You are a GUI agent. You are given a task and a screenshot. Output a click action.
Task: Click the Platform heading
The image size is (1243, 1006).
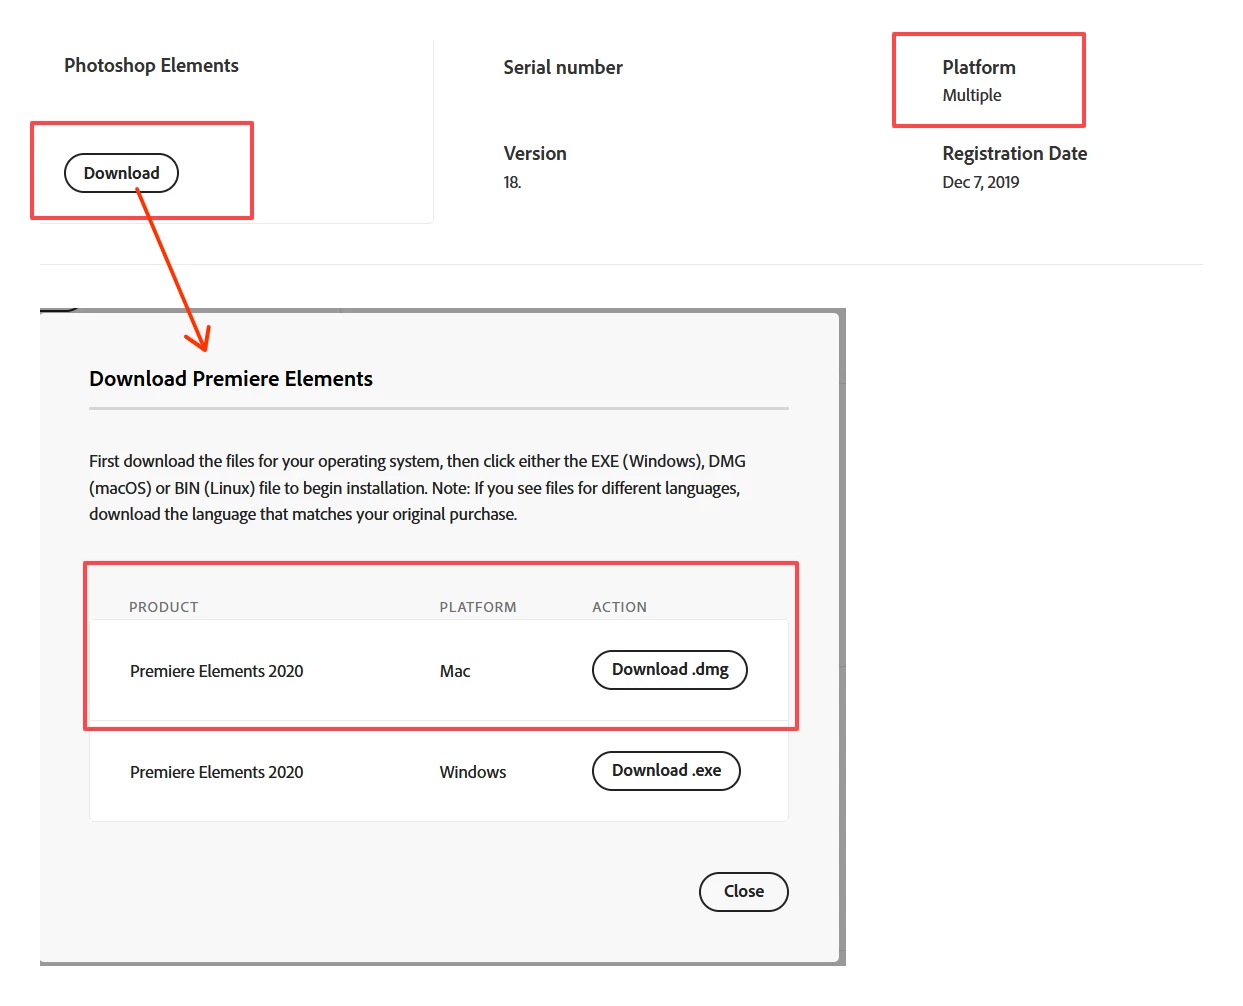pyautogui.click(x=979, y=67)
